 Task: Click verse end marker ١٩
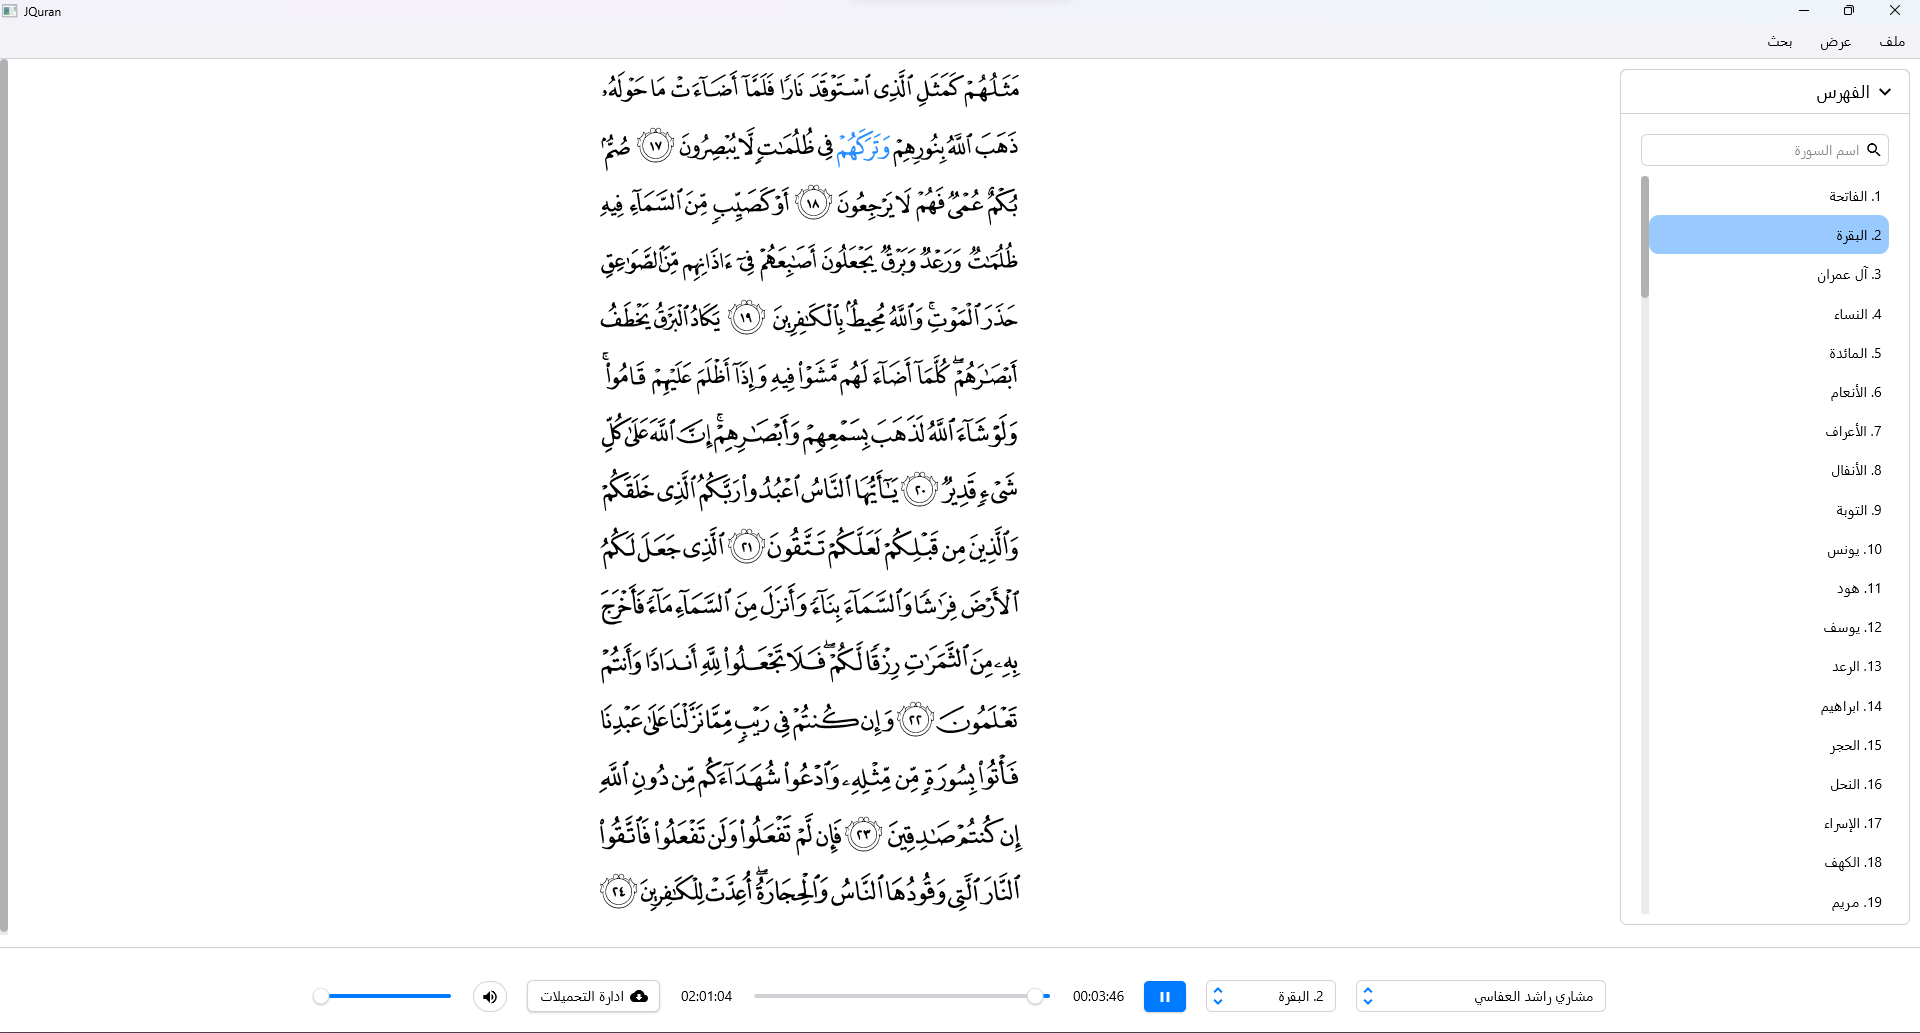[x=747, y=318]
